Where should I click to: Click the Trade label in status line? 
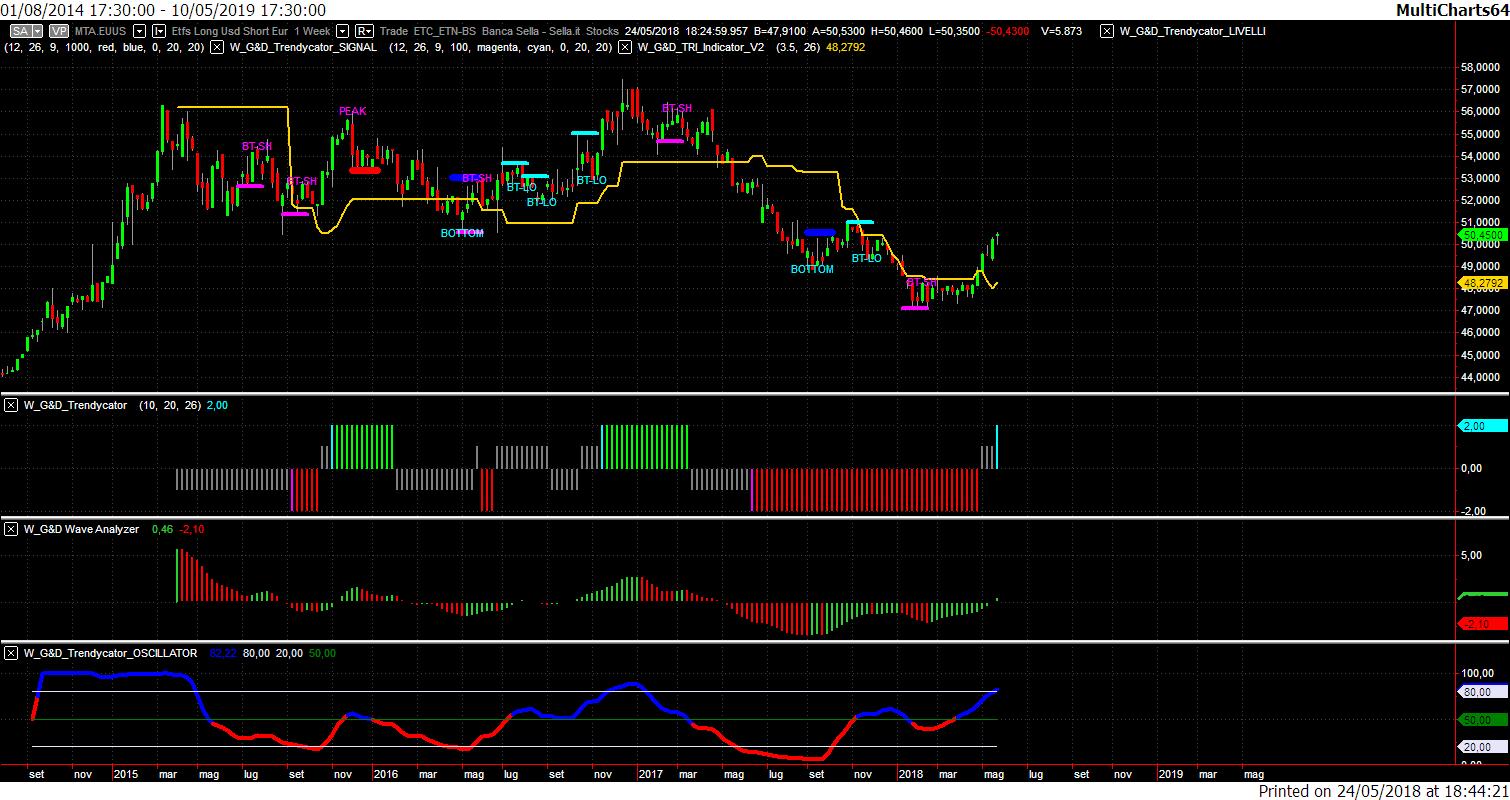(395, 31)
